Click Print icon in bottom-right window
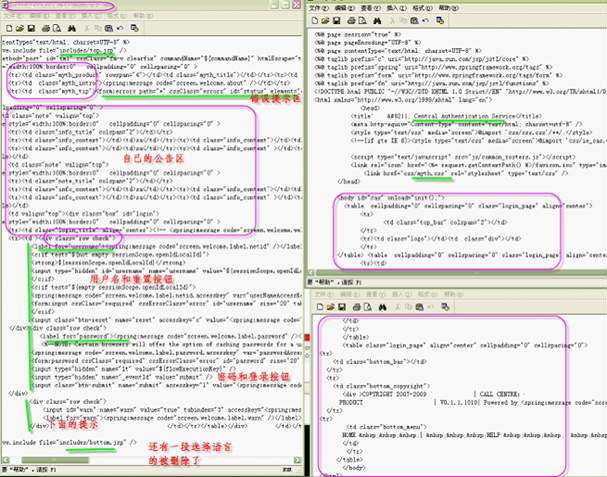 (357, 307)
